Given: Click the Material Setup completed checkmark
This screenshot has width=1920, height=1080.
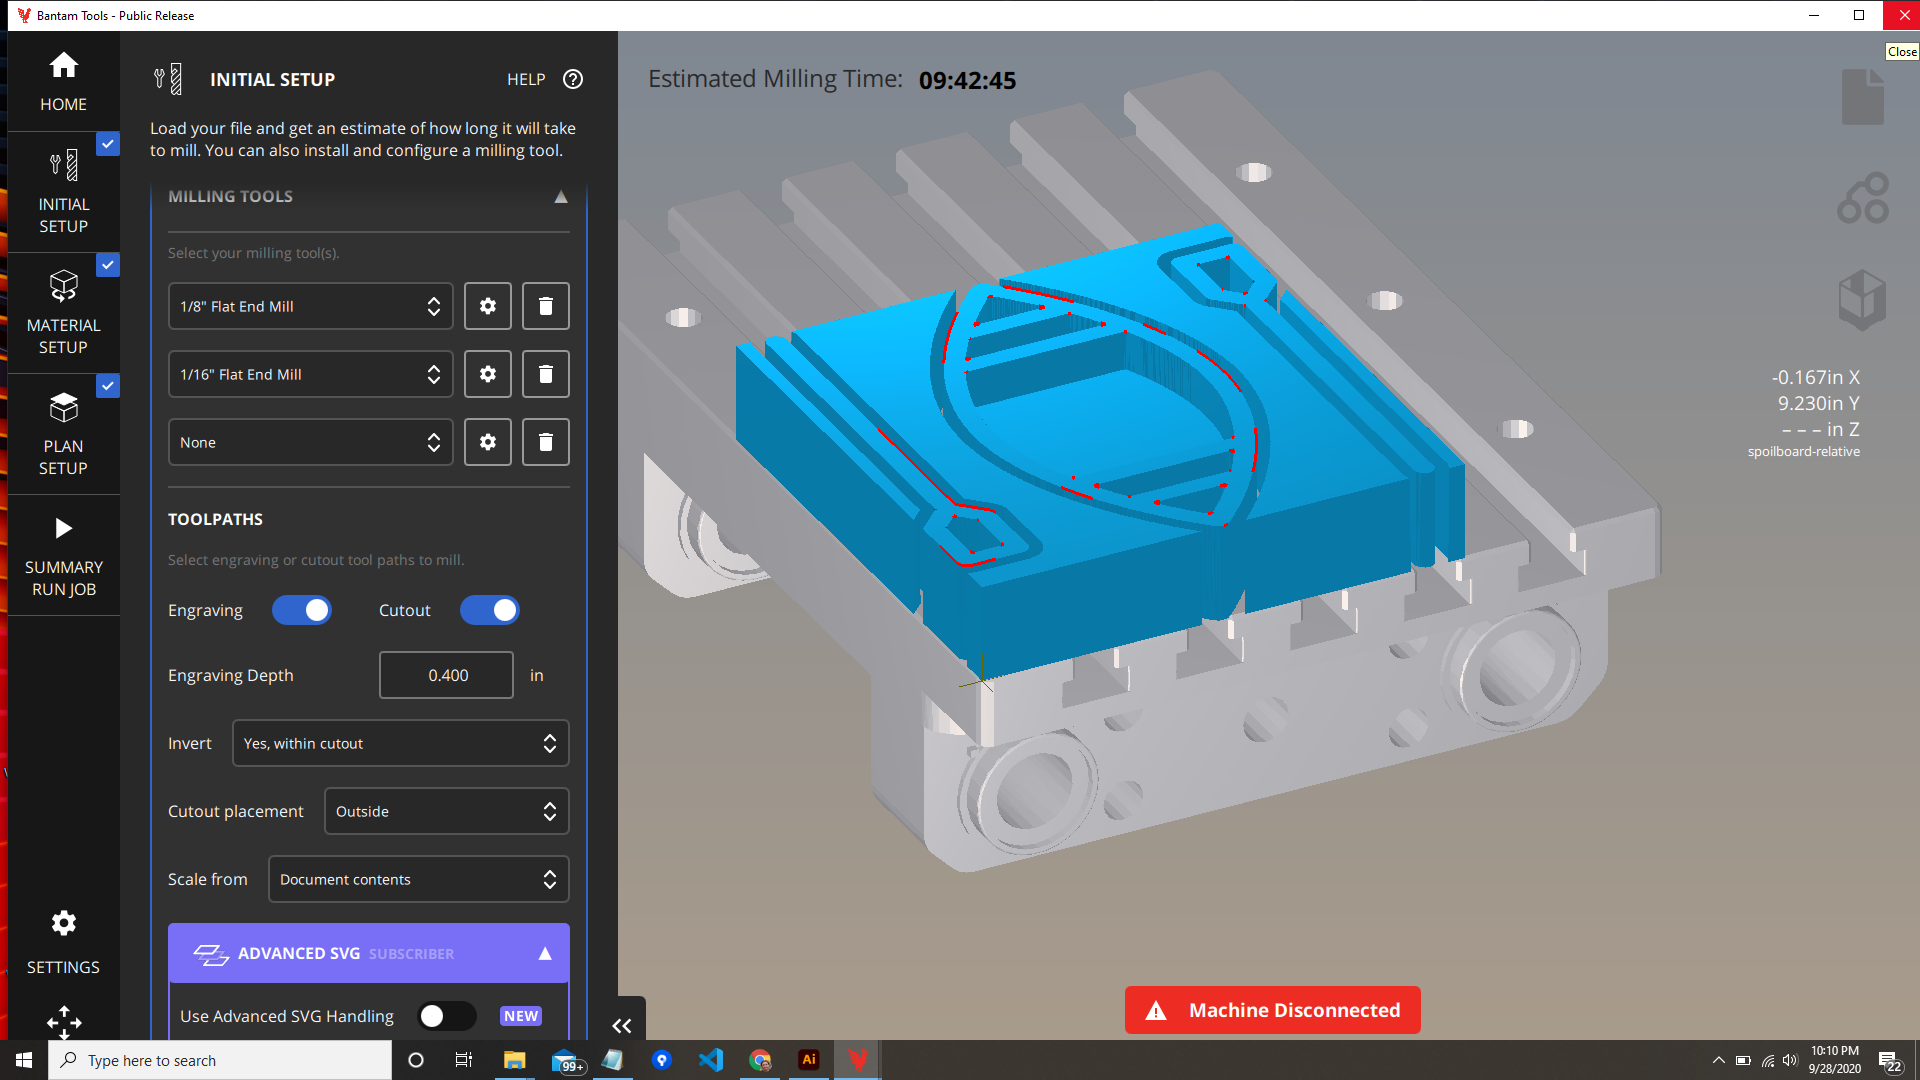Looking at the screenshot, I should [108, 265].
